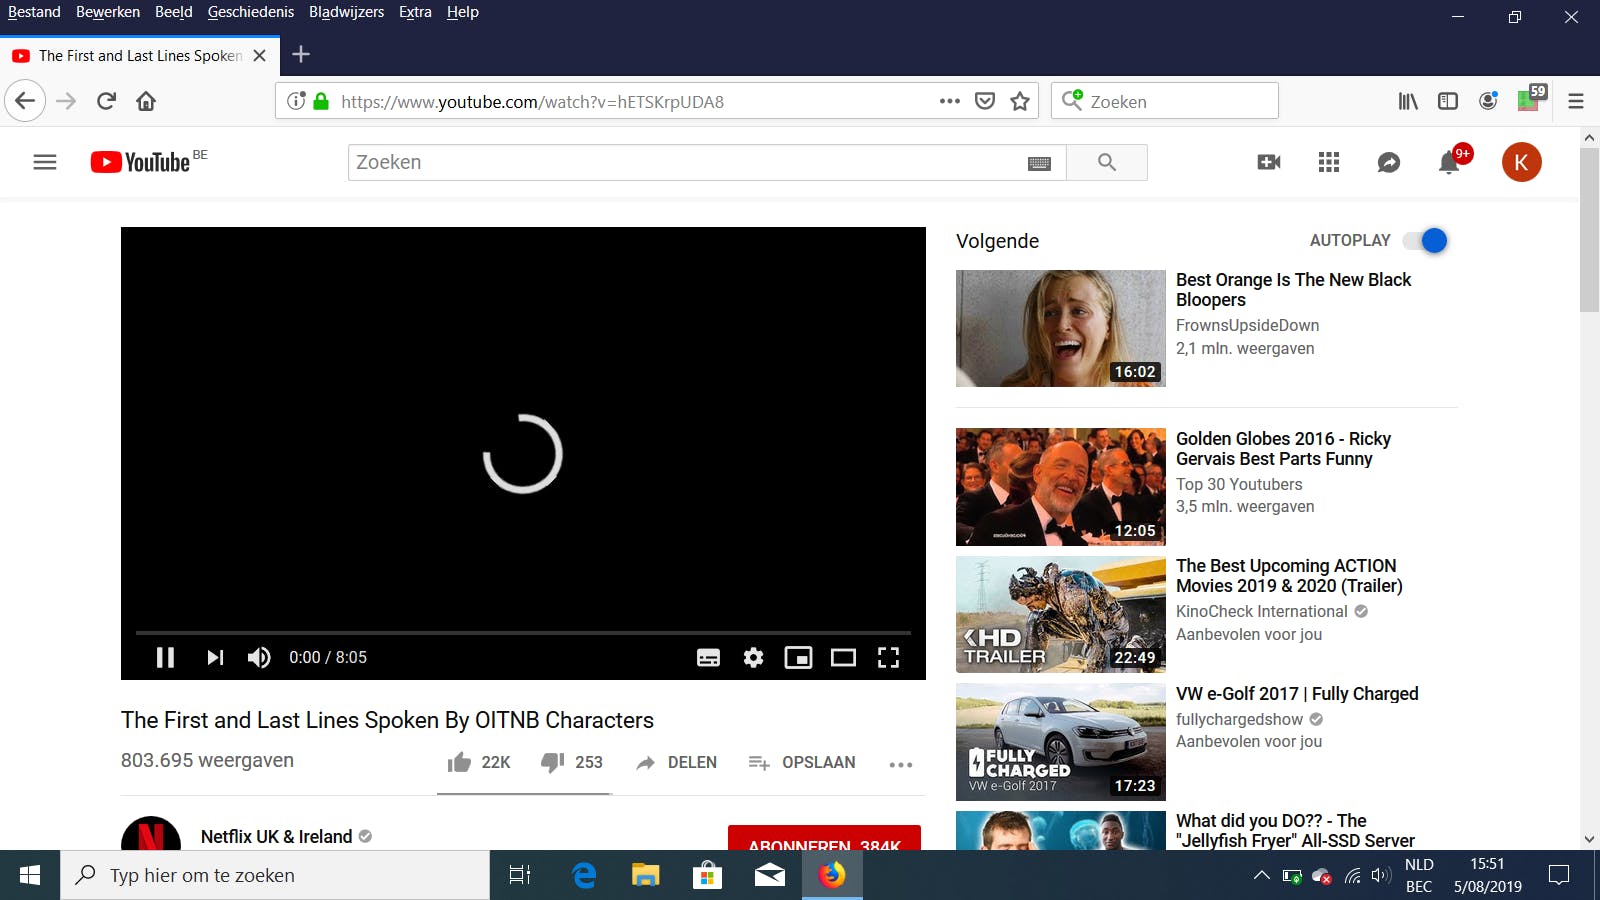Click the upload video camera icon
This screenshot has width=1600, height=900.
point(1268,162)
